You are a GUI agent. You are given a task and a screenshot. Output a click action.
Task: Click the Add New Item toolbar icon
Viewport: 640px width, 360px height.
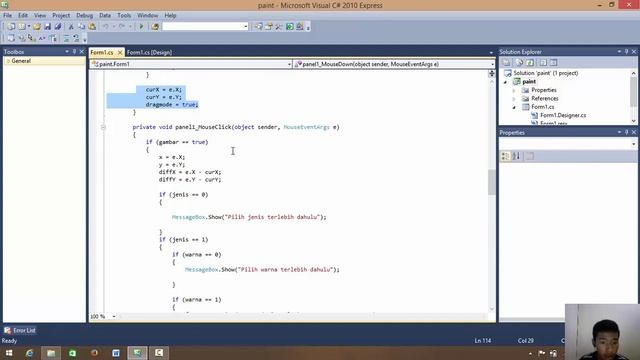click(x=22, y=27)
